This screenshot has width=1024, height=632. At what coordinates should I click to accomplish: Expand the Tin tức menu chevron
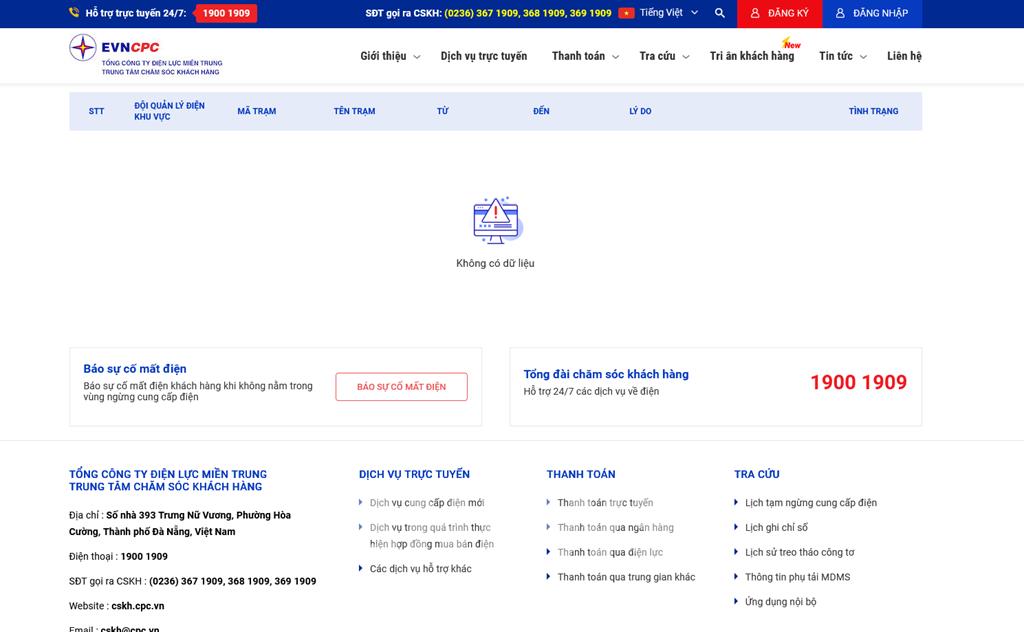click(863, 57)
